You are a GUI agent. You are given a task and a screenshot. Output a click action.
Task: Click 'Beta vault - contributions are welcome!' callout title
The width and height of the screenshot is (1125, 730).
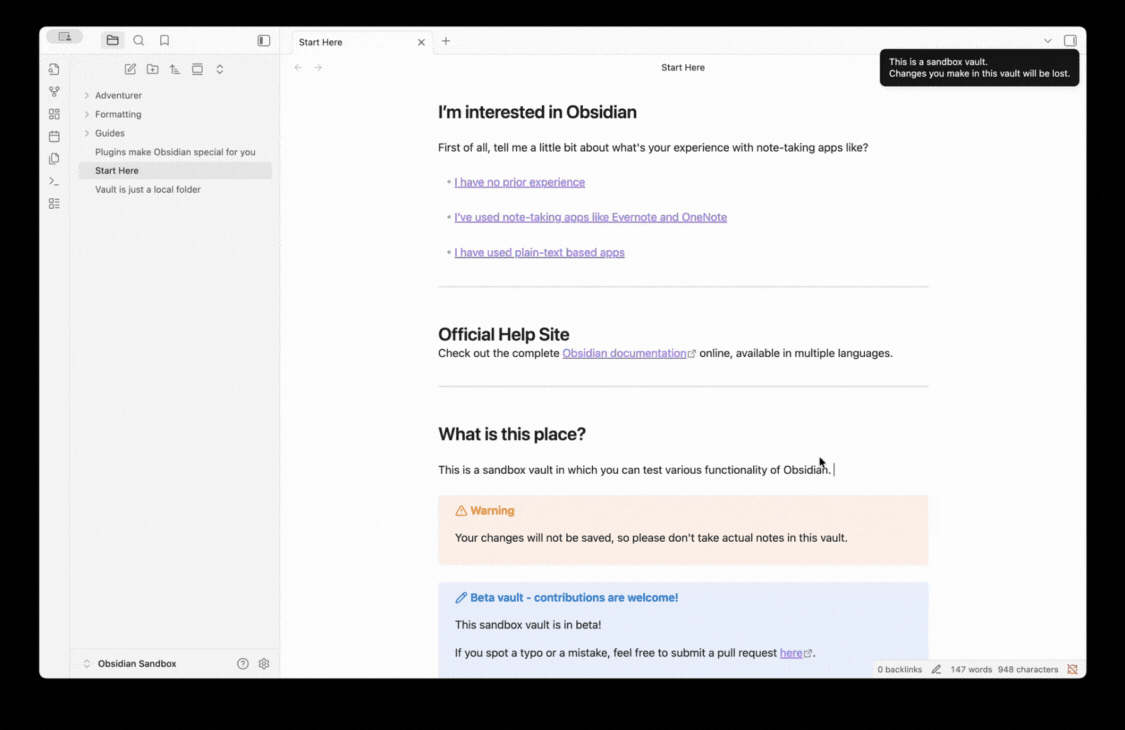pos(574,598)
